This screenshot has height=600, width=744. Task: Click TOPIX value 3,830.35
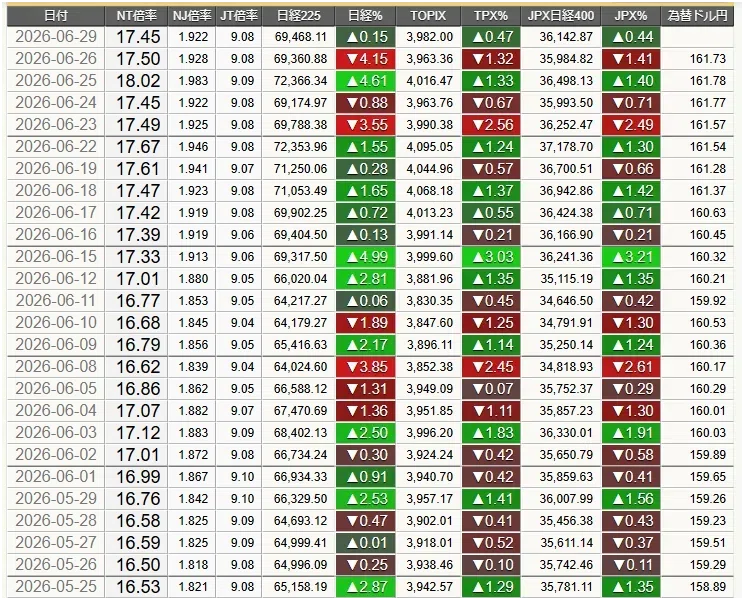pyautogui.click(x=429, y=301)
